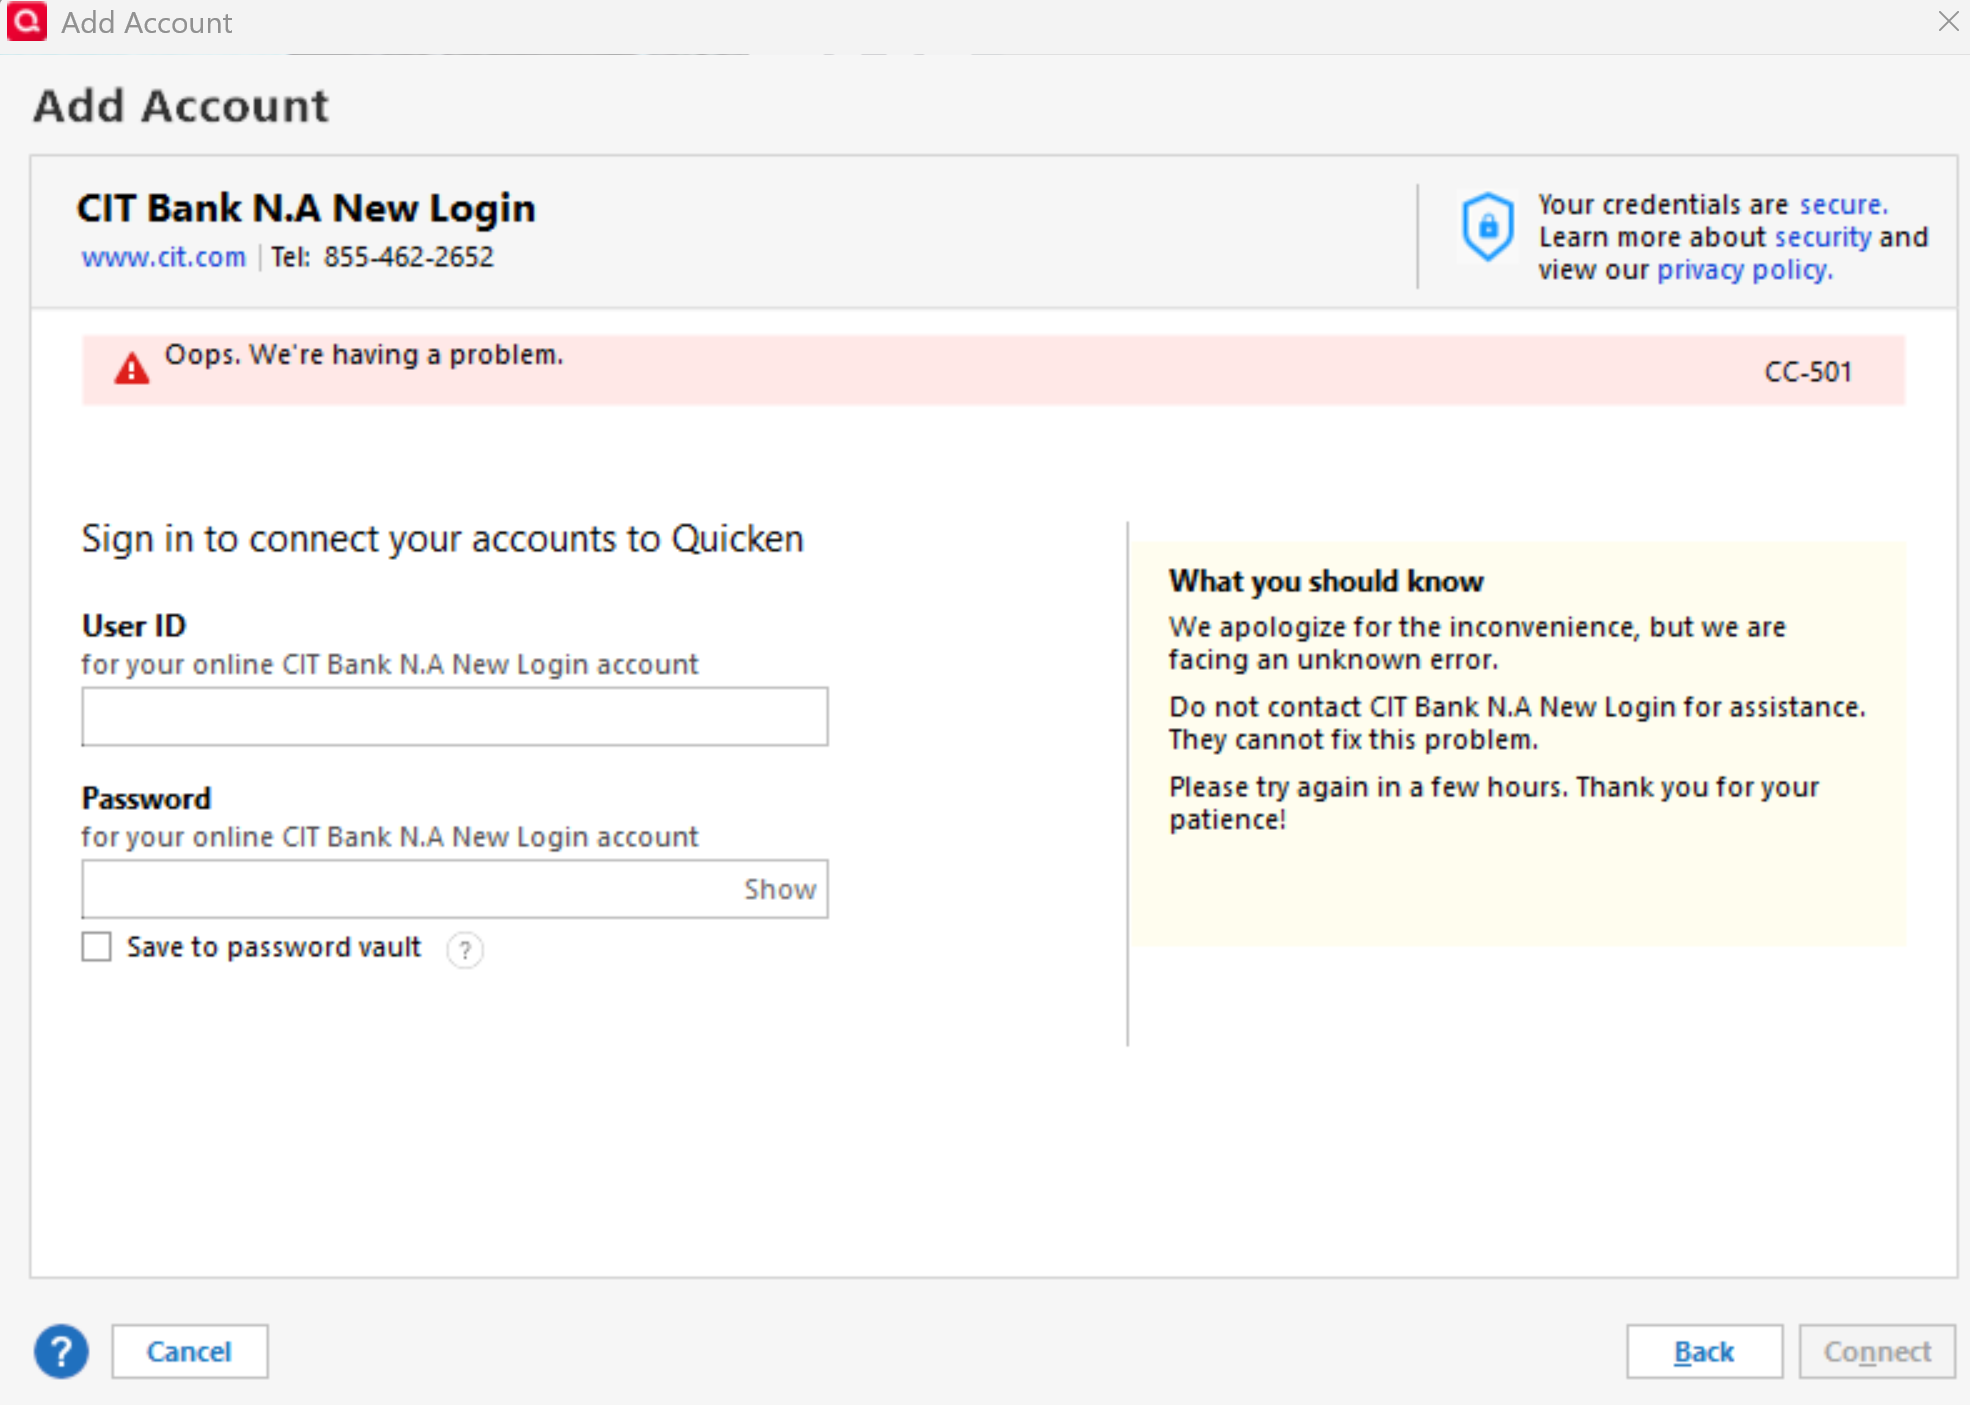Click the CC-501 error code
The width and height of the screenshot is (1970, 1405).
click(x=1807, y=372)
